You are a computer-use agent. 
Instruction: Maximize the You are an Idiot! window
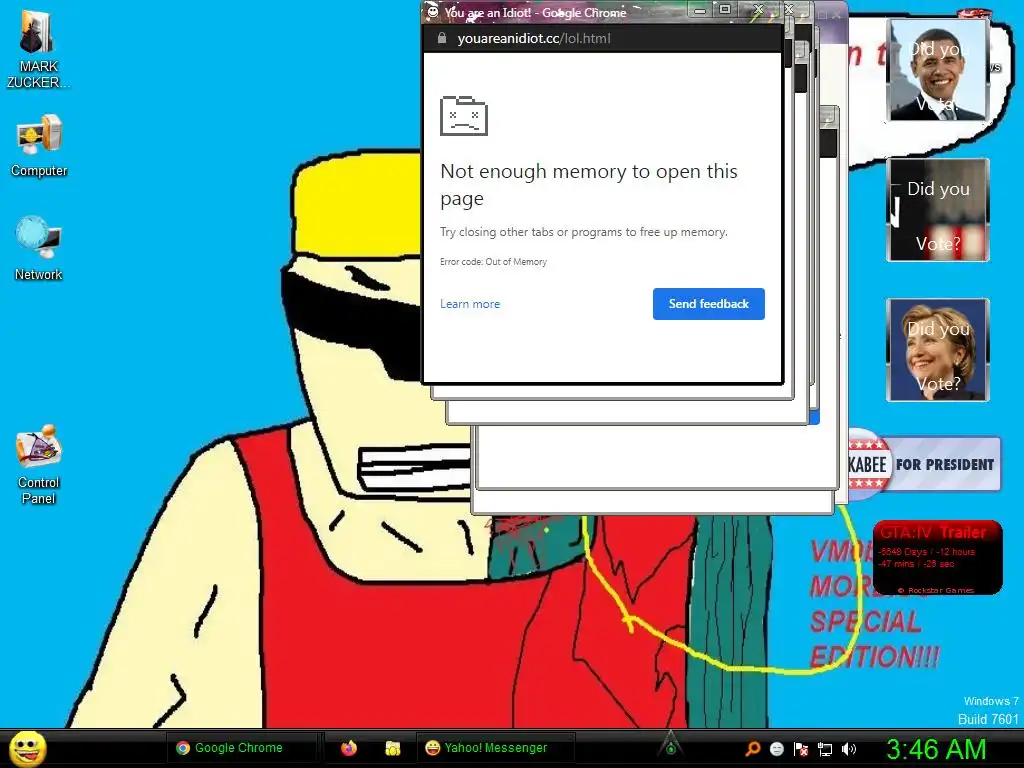725,9
